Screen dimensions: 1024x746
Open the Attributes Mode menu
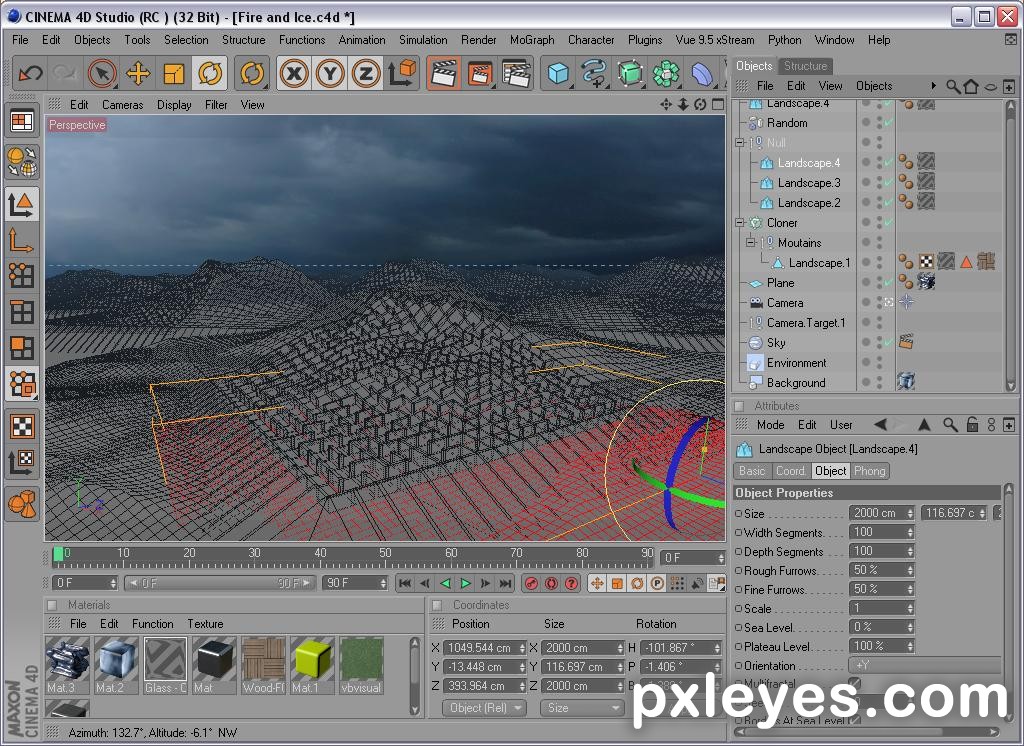[x=771, y=425]
